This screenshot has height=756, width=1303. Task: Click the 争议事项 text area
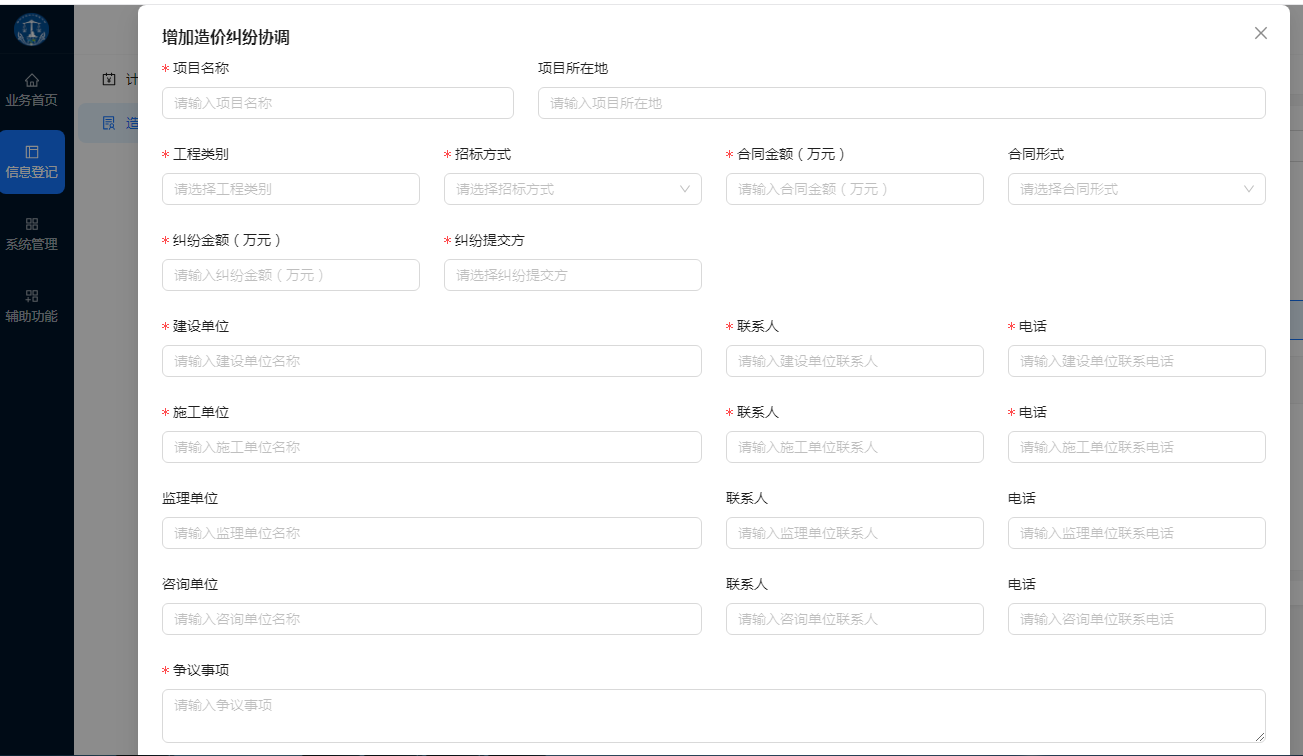point(714,716)
